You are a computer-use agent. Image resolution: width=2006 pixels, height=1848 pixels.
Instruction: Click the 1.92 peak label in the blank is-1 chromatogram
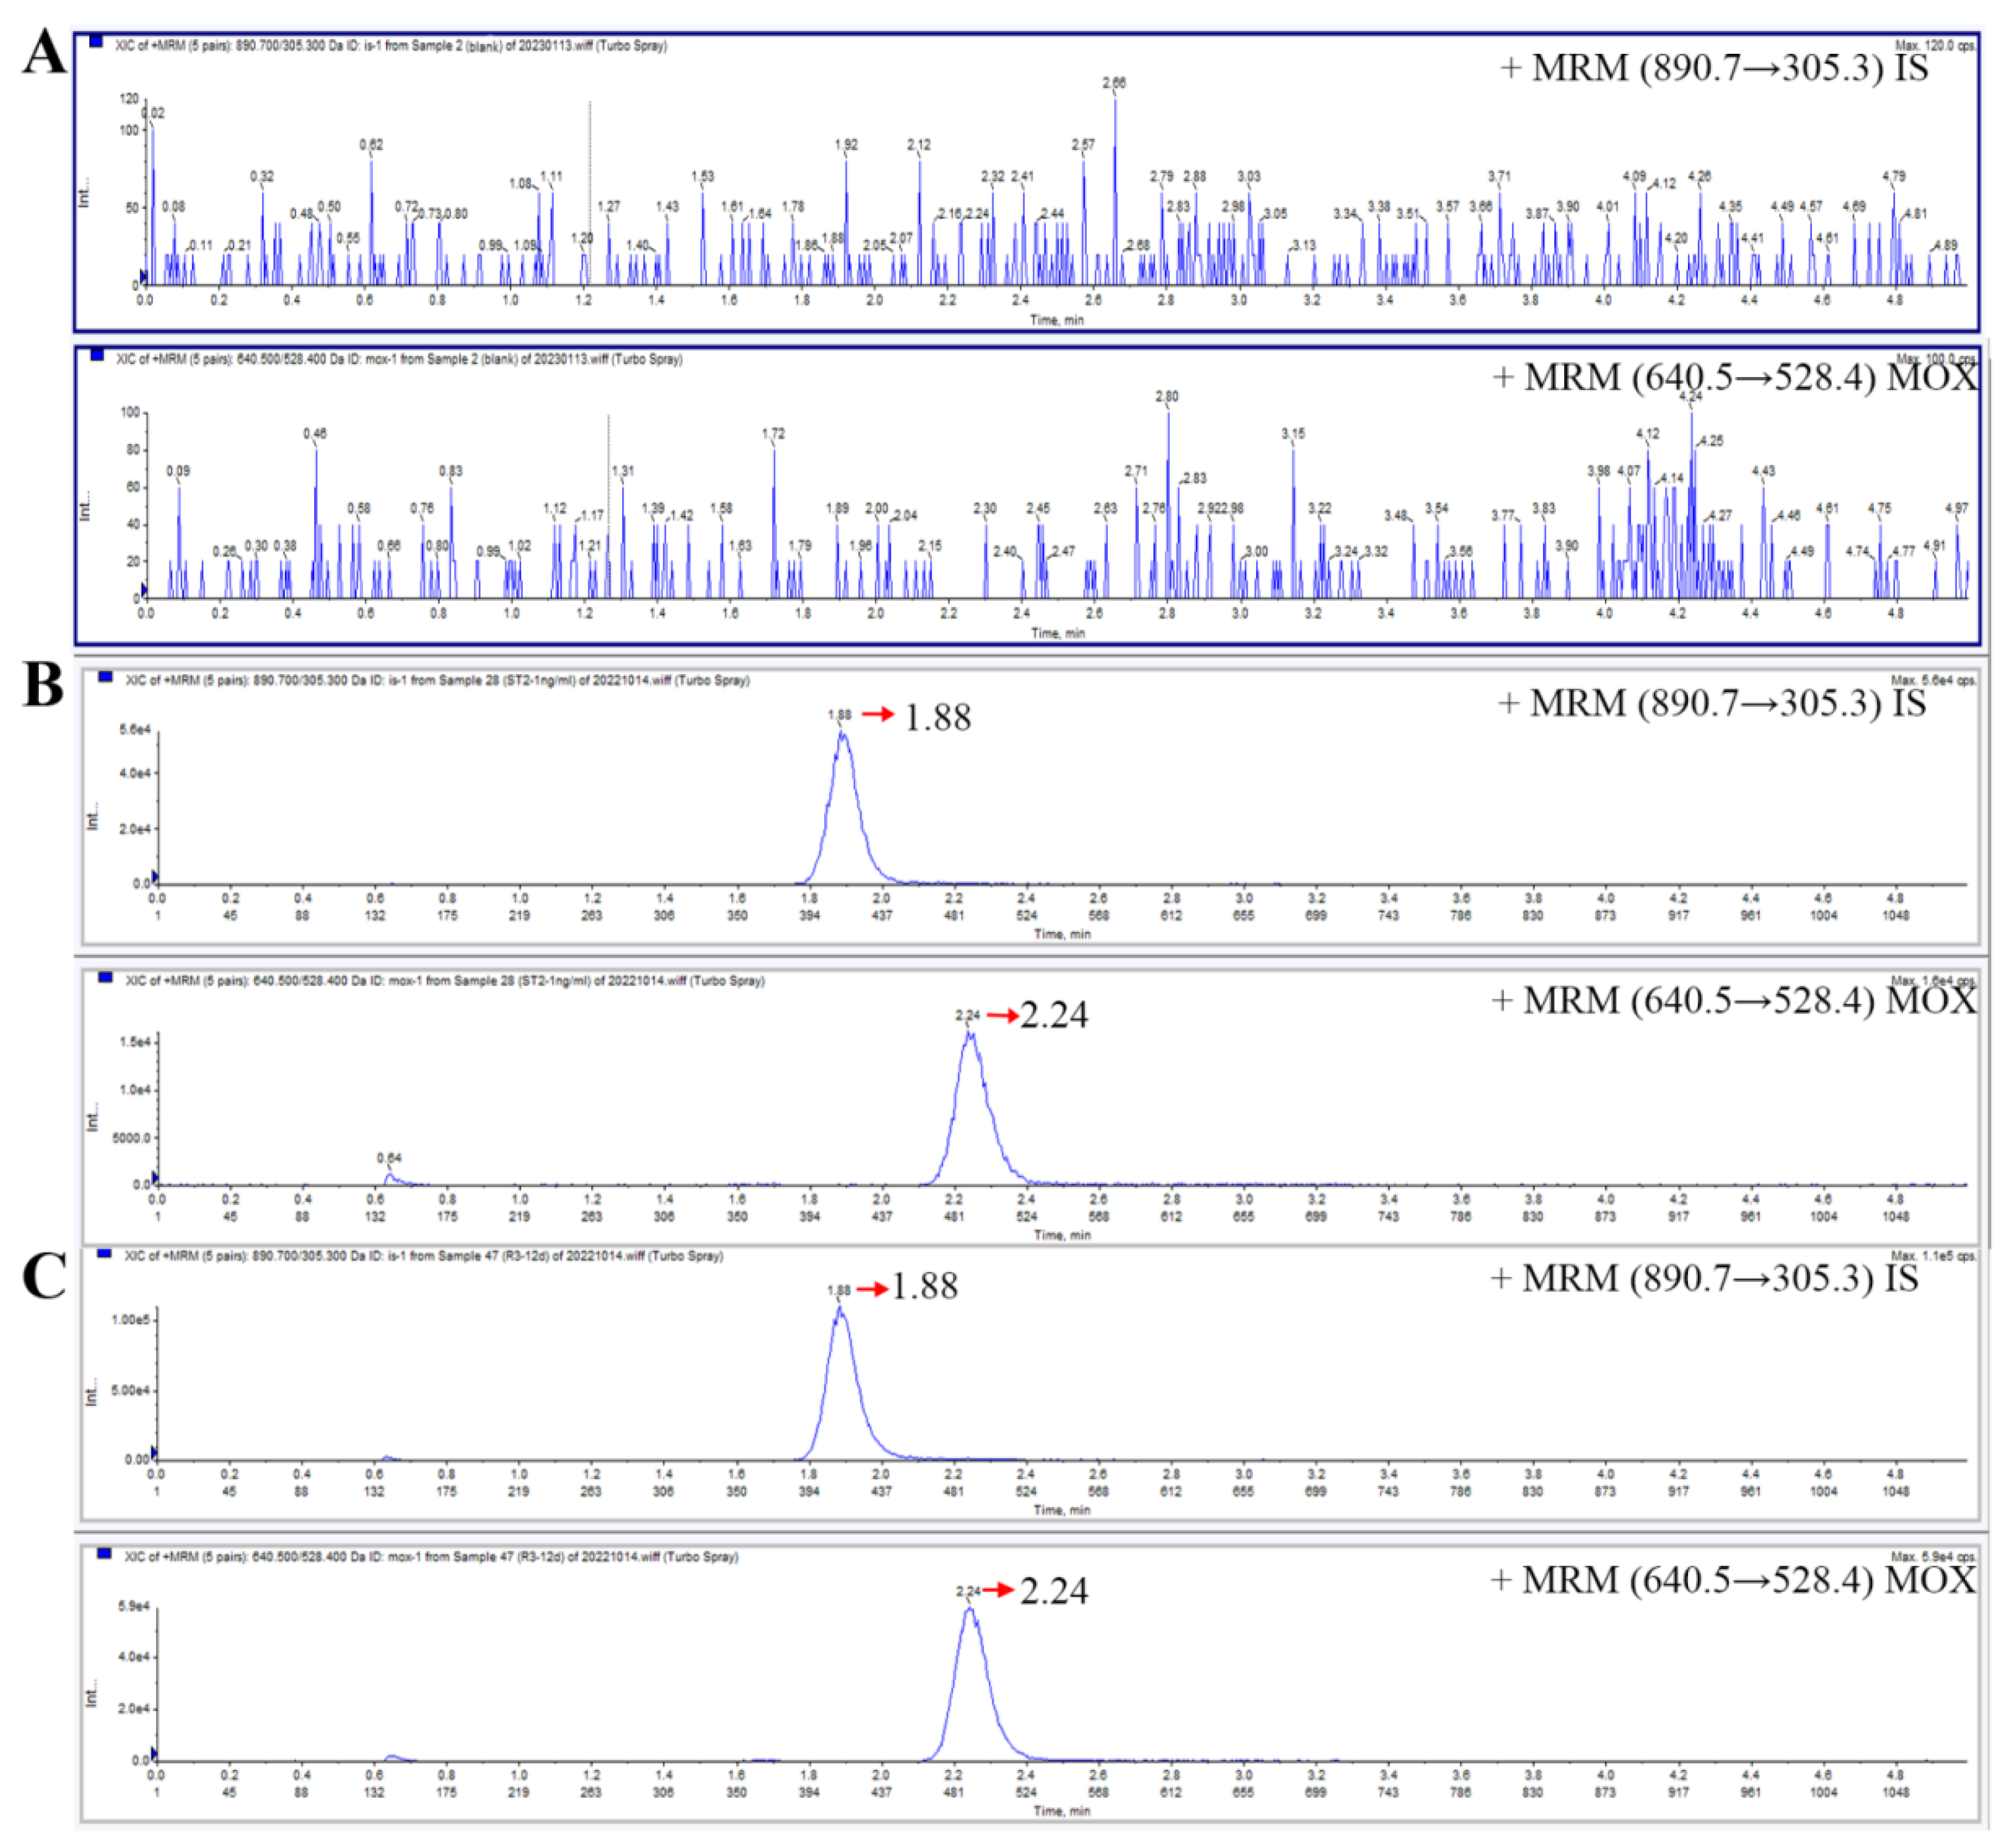[x=846, y=145]
